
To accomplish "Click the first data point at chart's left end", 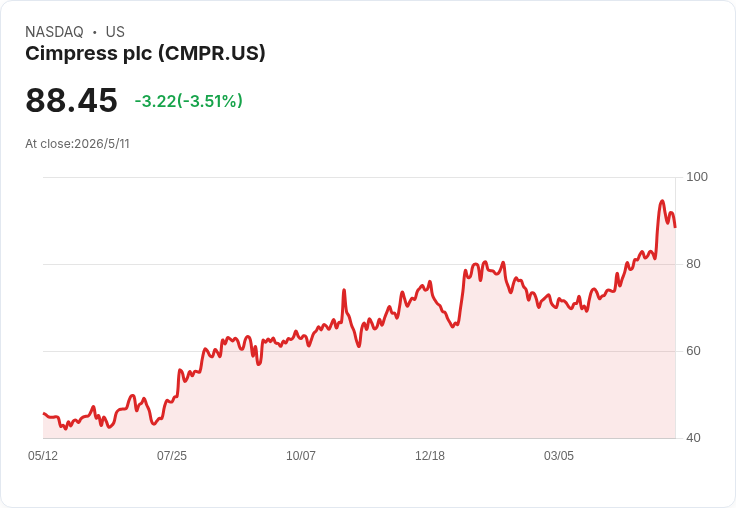I will point(44,413).
